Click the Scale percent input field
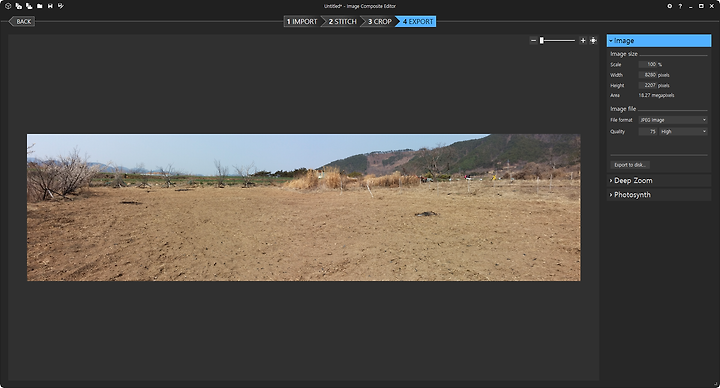This screenshot has height=388, width=720. coord(647,64)
